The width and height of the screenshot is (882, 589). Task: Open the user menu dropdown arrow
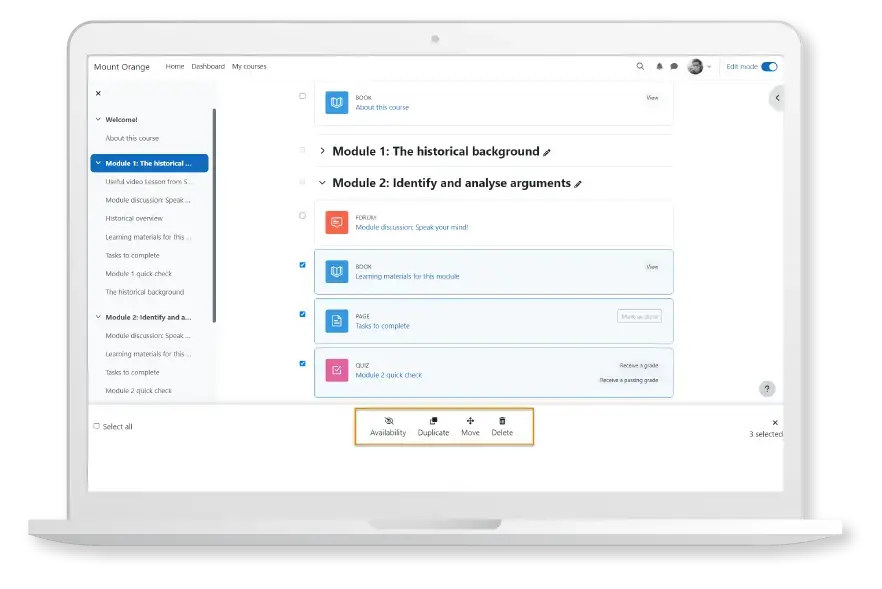709,67
